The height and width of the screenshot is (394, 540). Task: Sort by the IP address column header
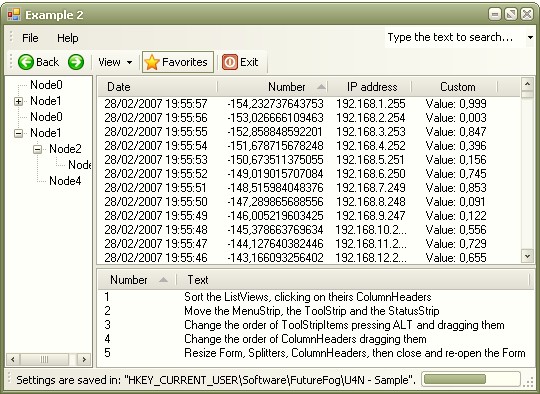coord(370,87)
